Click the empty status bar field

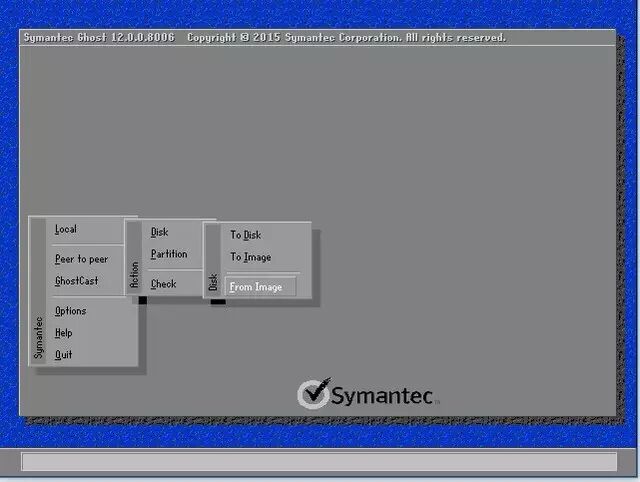(x=319, y=462)
